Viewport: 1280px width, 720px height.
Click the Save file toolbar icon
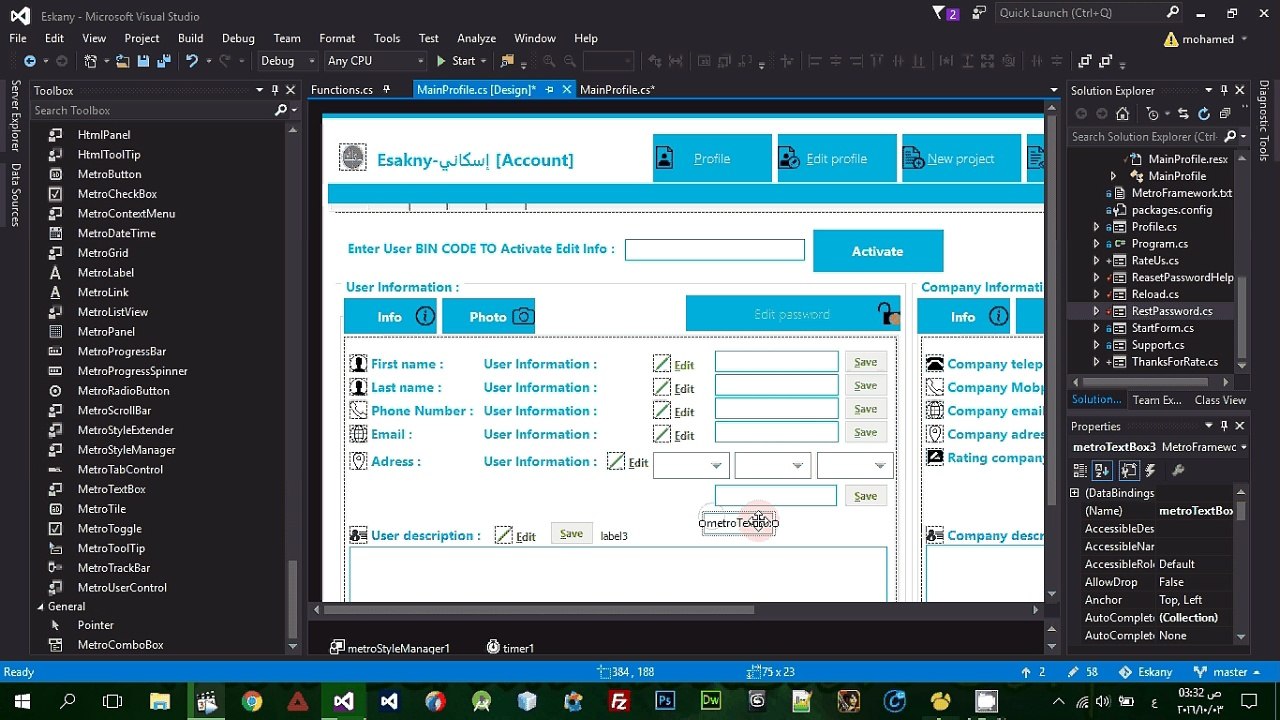point(142,61)
